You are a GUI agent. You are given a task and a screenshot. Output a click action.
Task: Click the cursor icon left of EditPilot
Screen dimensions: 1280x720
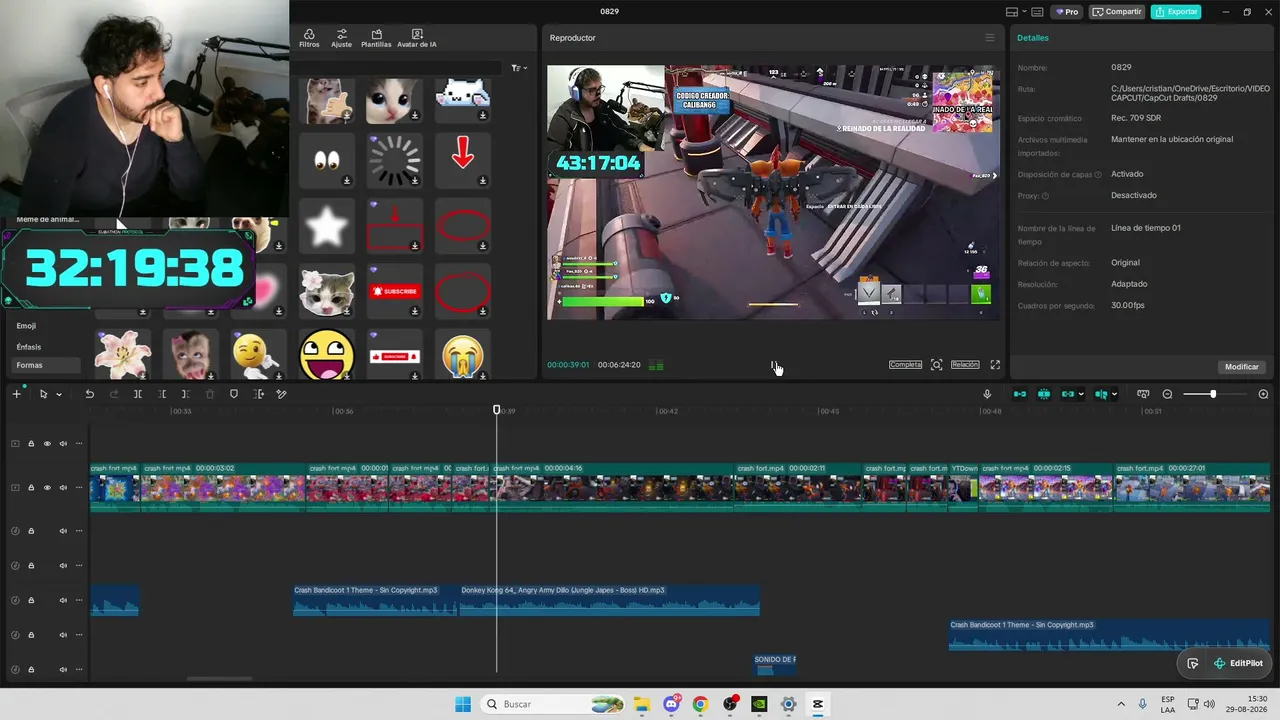click(x=1193, y=663)
